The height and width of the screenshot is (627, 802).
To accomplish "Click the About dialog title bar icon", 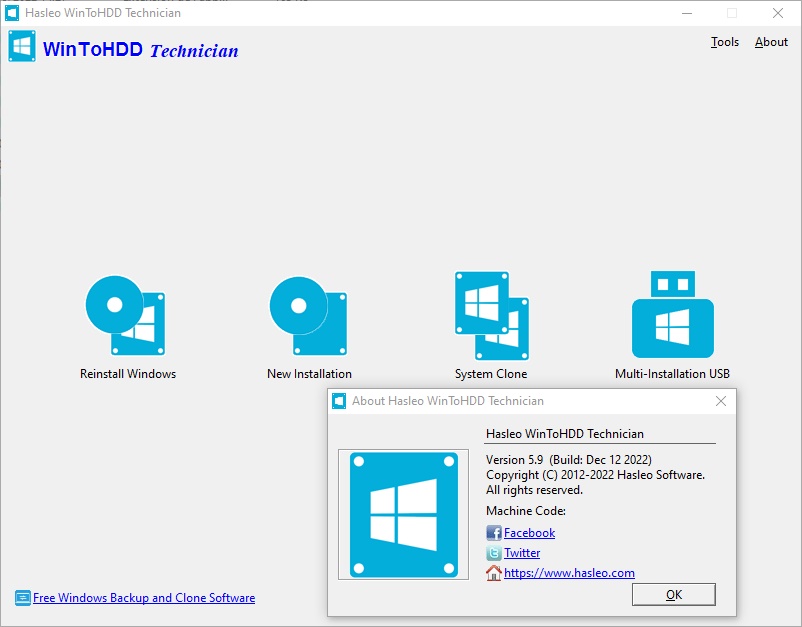I will tap(339, 401).
